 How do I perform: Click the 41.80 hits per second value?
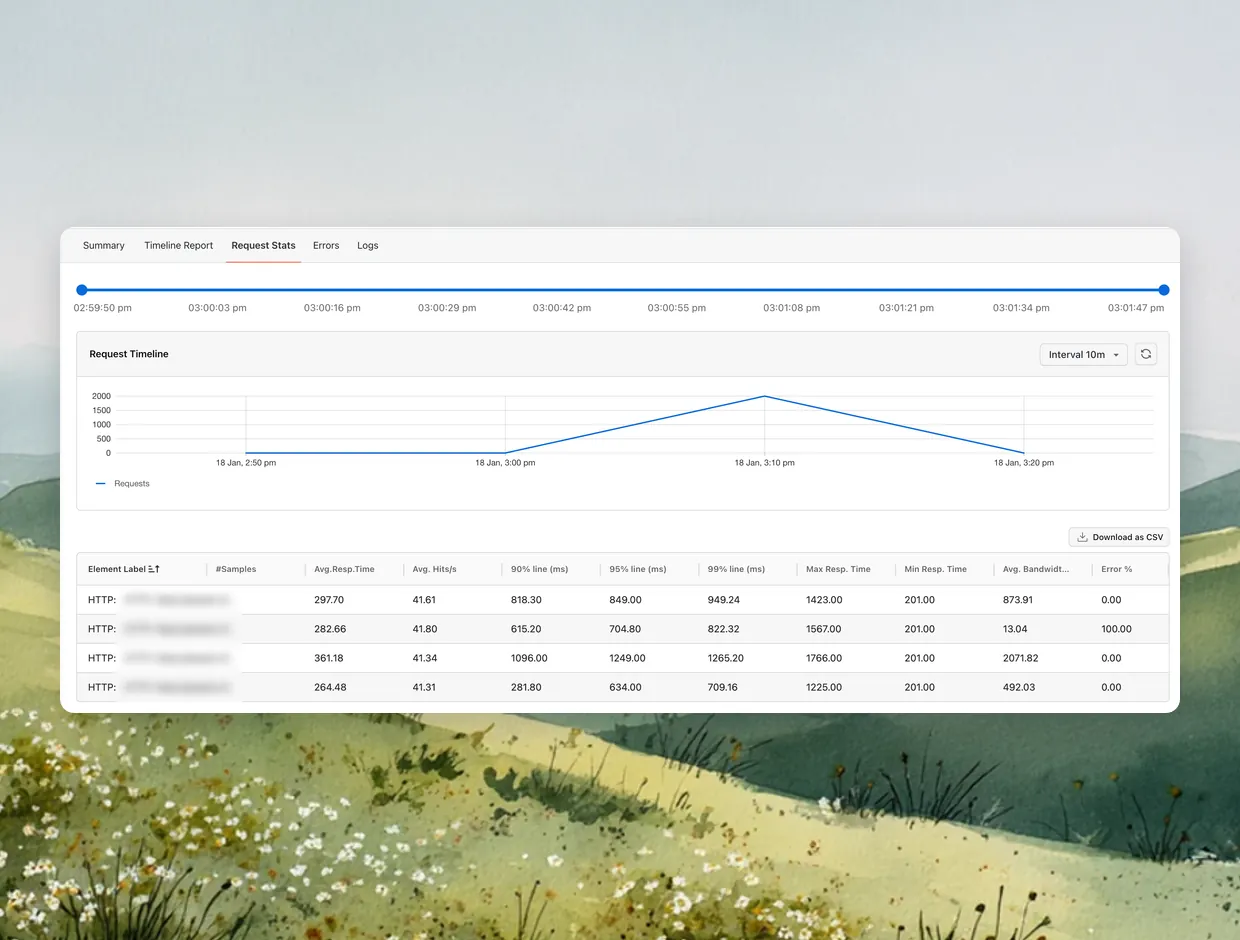pos(424,629)
